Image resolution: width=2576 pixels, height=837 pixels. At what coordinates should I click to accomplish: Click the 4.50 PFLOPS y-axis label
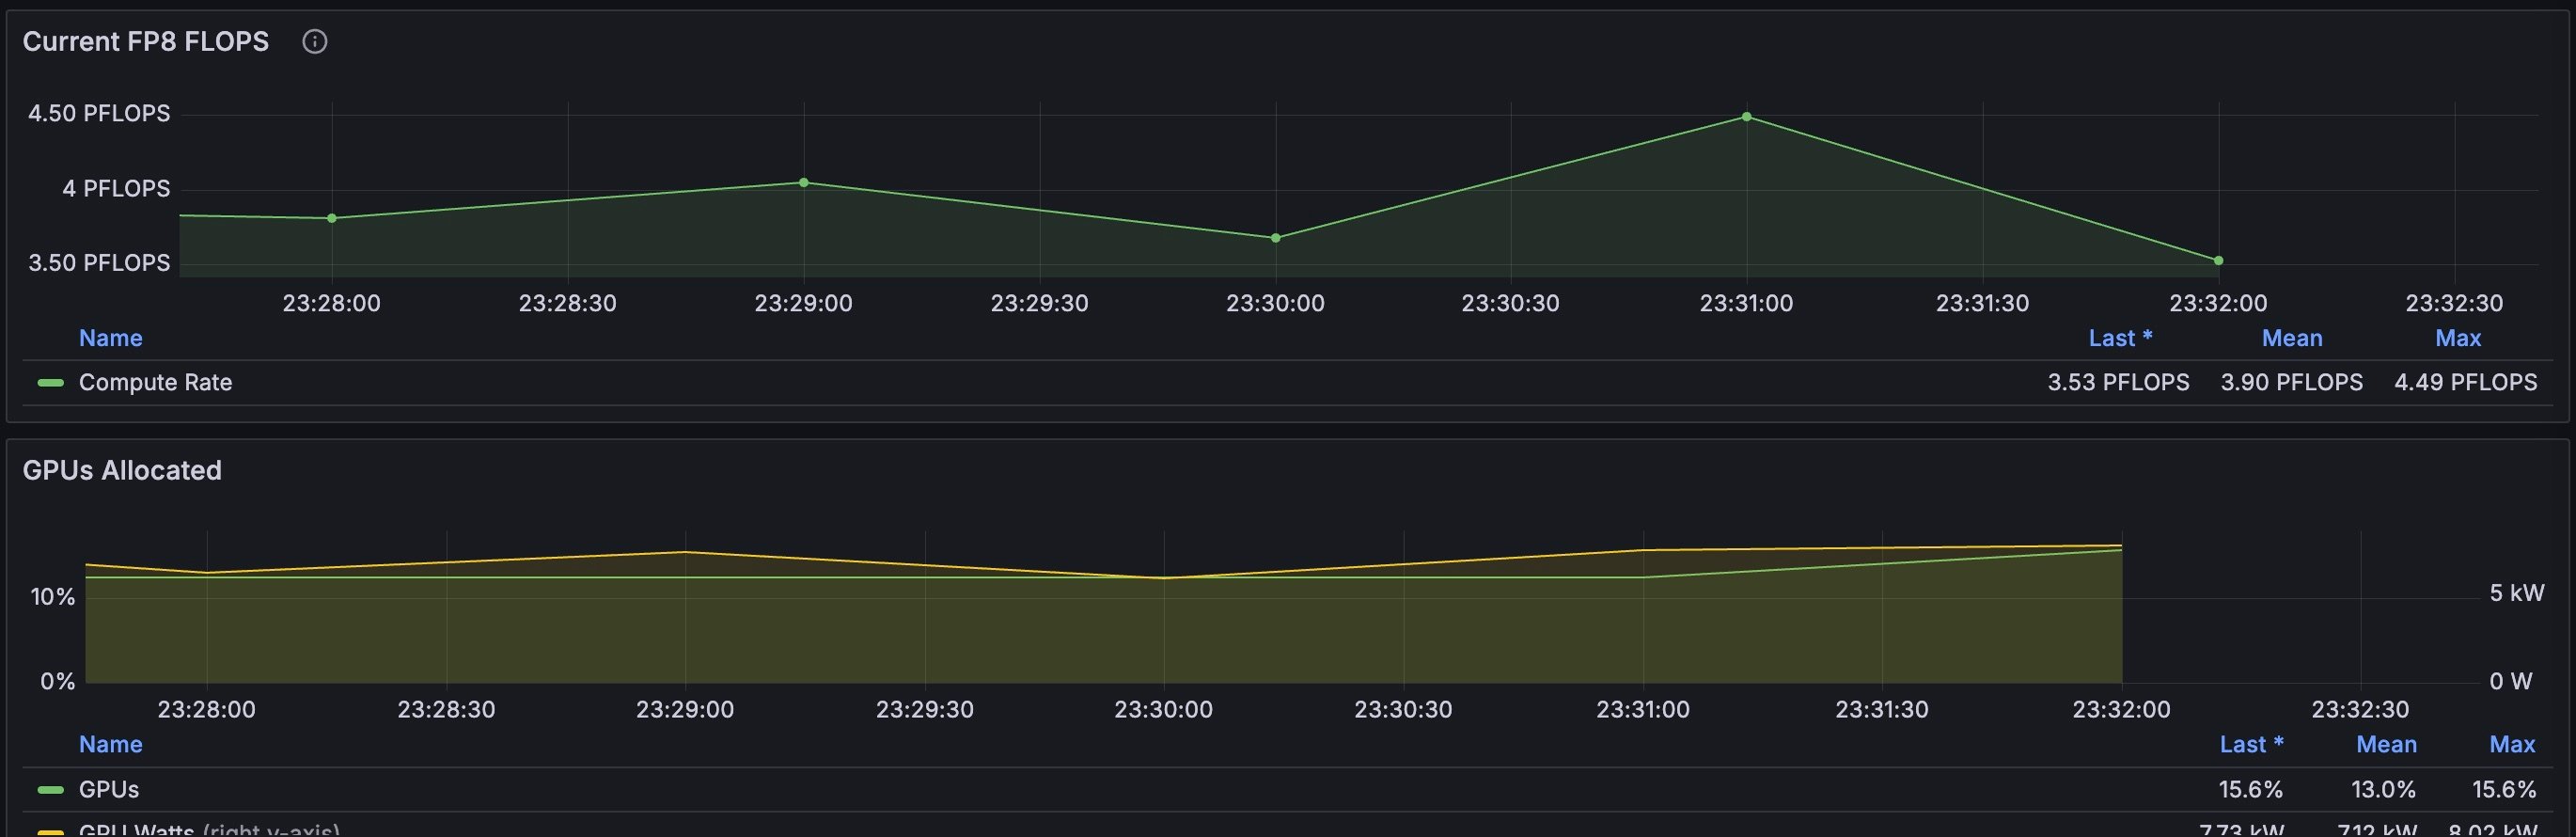[99, 113]
